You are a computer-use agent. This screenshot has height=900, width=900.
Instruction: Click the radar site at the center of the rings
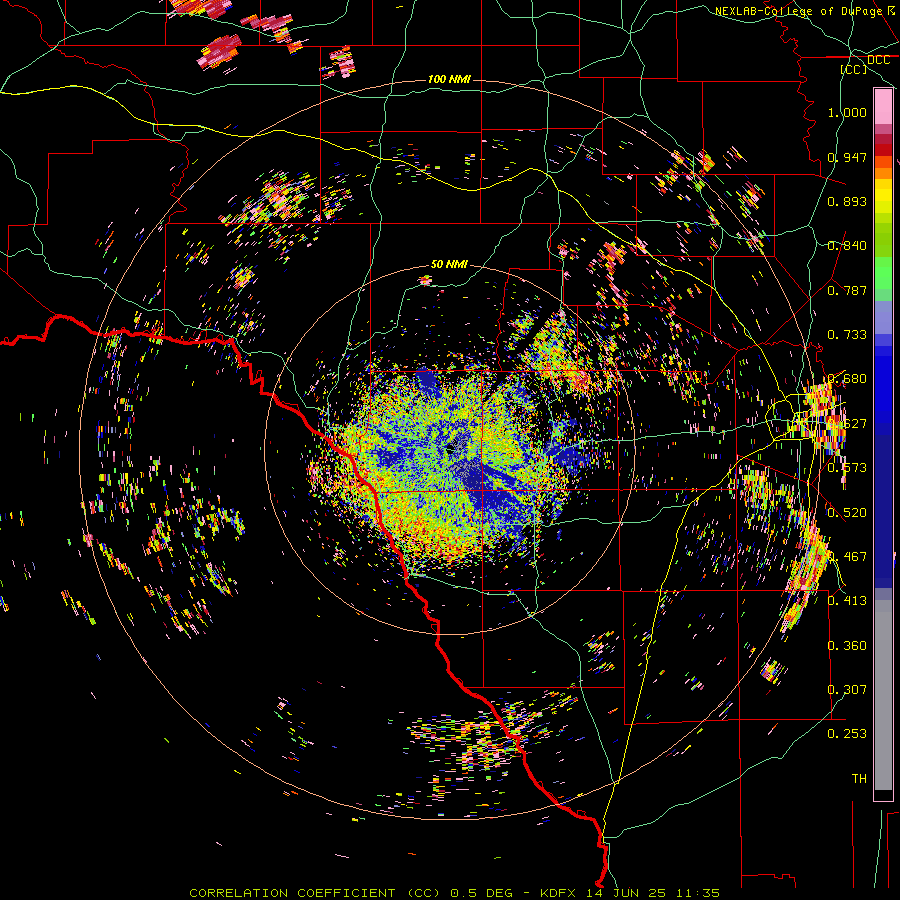tap(450, 449)
